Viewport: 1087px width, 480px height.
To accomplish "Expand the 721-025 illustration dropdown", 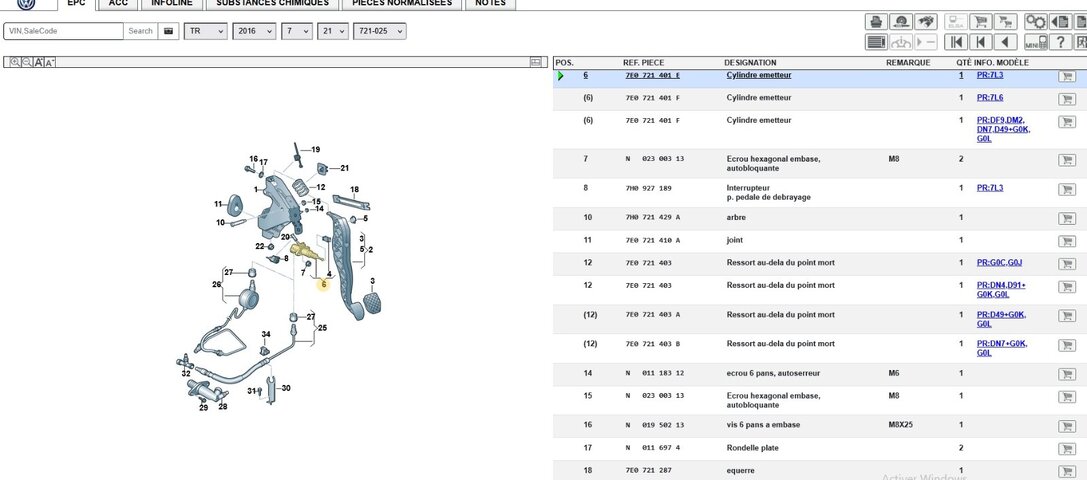I will click(380, 31).
